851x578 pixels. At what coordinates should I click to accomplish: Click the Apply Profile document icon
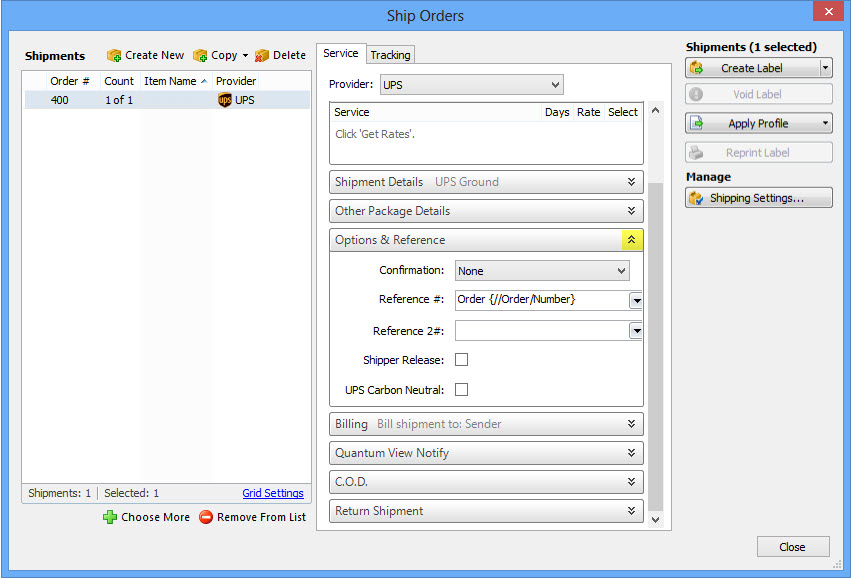pyautogui.click(x=696, y=123)
